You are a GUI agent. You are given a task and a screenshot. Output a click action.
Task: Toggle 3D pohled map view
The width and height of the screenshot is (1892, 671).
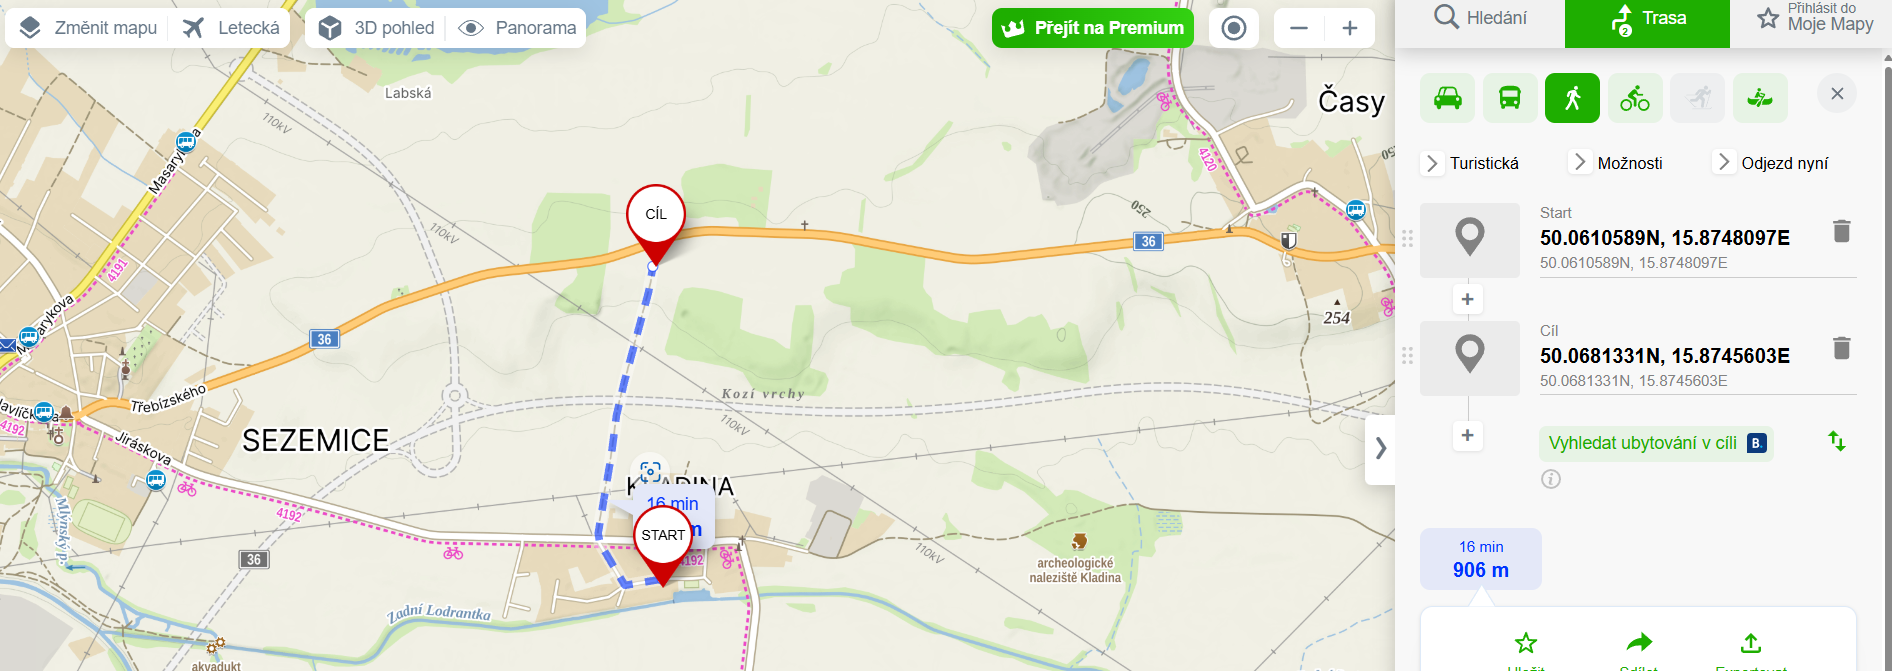coord(376,28)
